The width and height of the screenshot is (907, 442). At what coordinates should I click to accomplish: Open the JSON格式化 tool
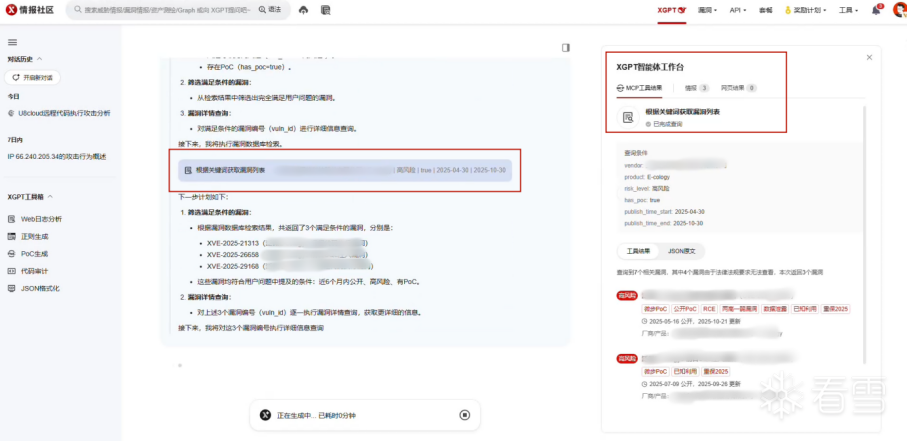click(40, 288)
